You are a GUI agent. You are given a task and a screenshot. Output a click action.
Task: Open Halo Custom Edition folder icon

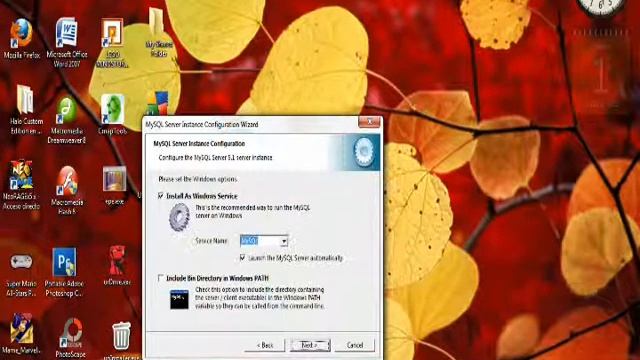[x=26, y=109]
